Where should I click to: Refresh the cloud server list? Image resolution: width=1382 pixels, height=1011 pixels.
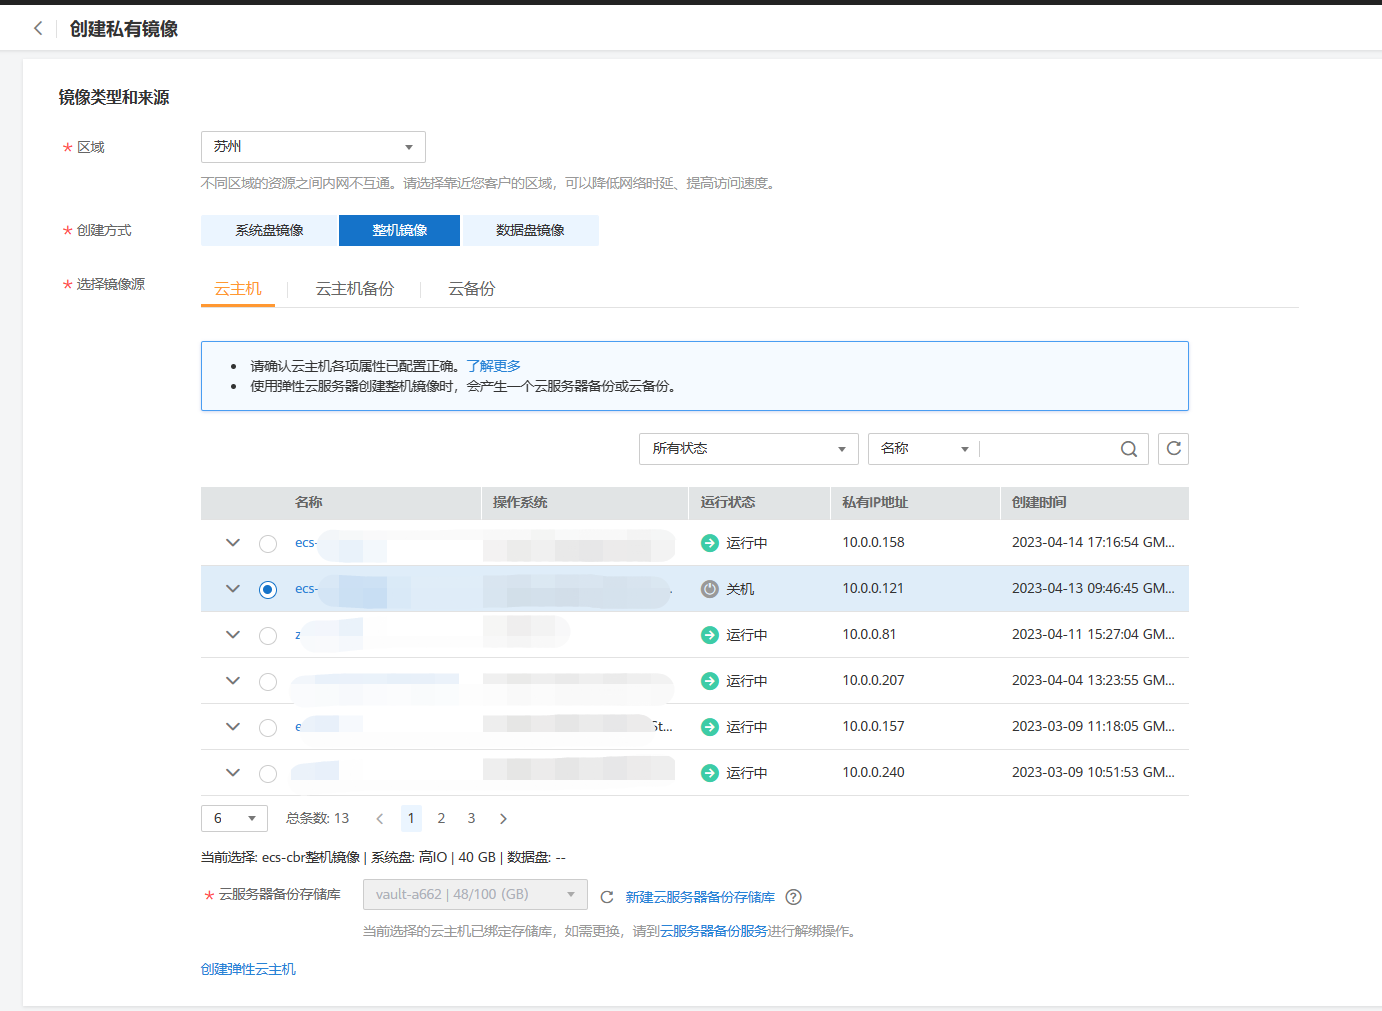1173,449
